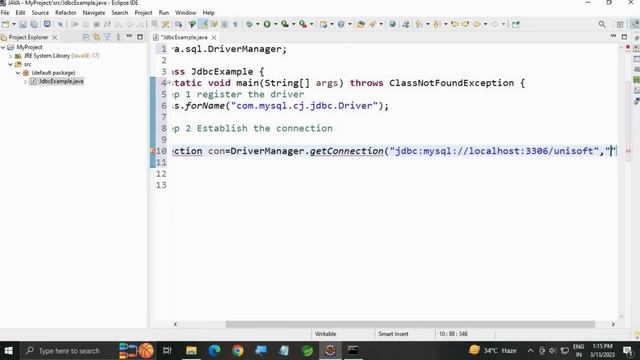Screen dimensions: 640x360
Task: Open the New file wizard icon
Action: click(5, 24)
